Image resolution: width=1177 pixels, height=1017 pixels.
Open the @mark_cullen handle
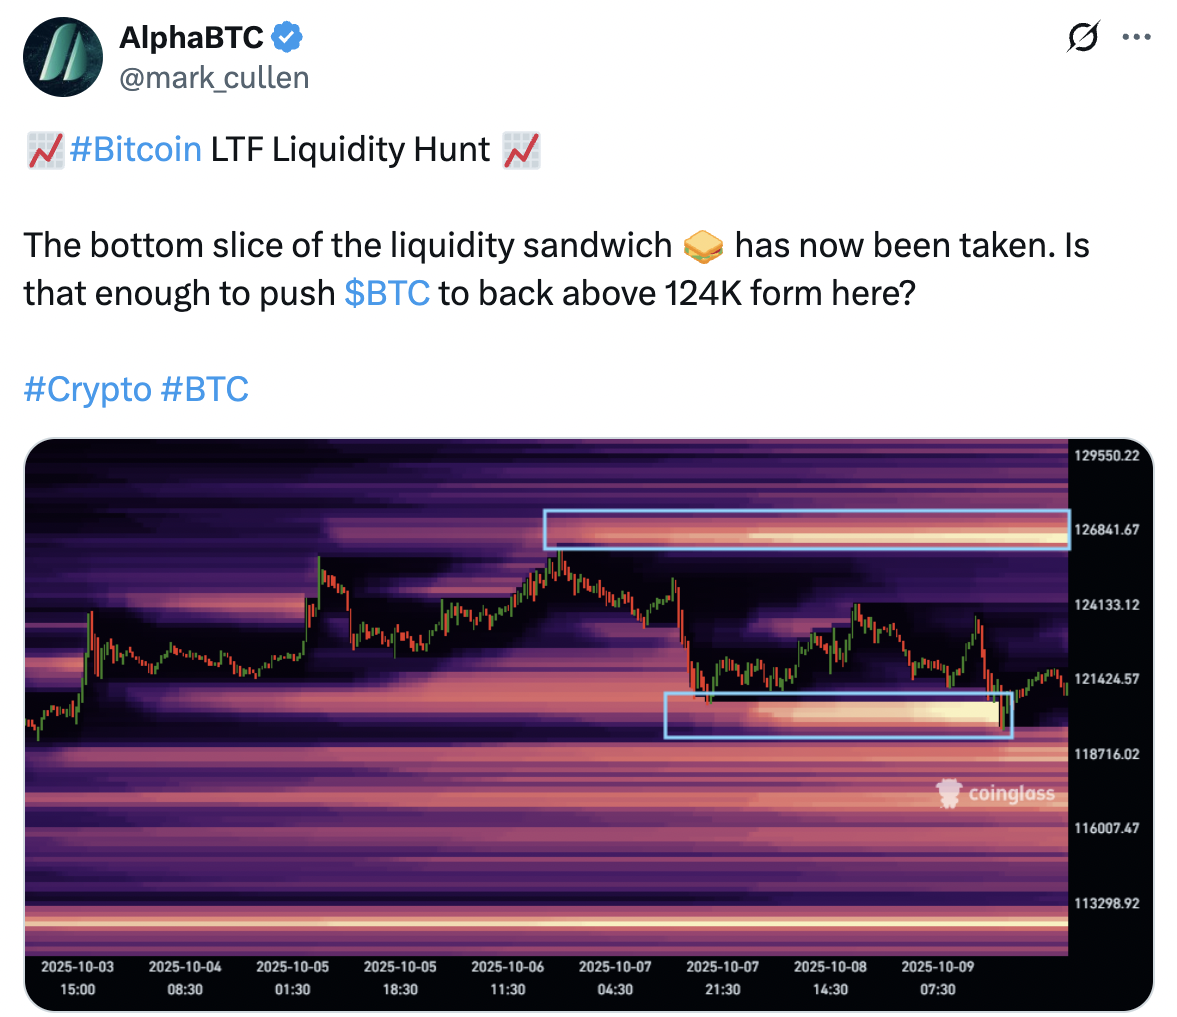[214, 78]
